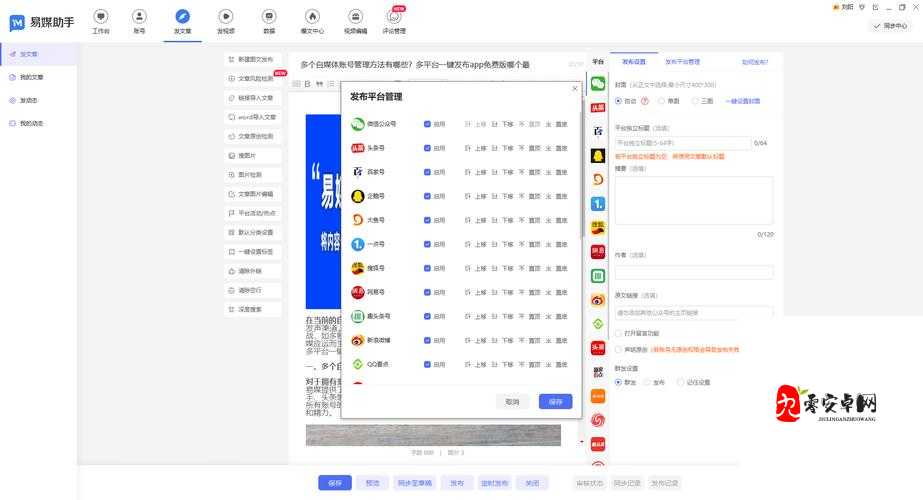The image size is (923, 500).
Task: Select QQ看点 icon in the right platform strip
Action: 597,324
